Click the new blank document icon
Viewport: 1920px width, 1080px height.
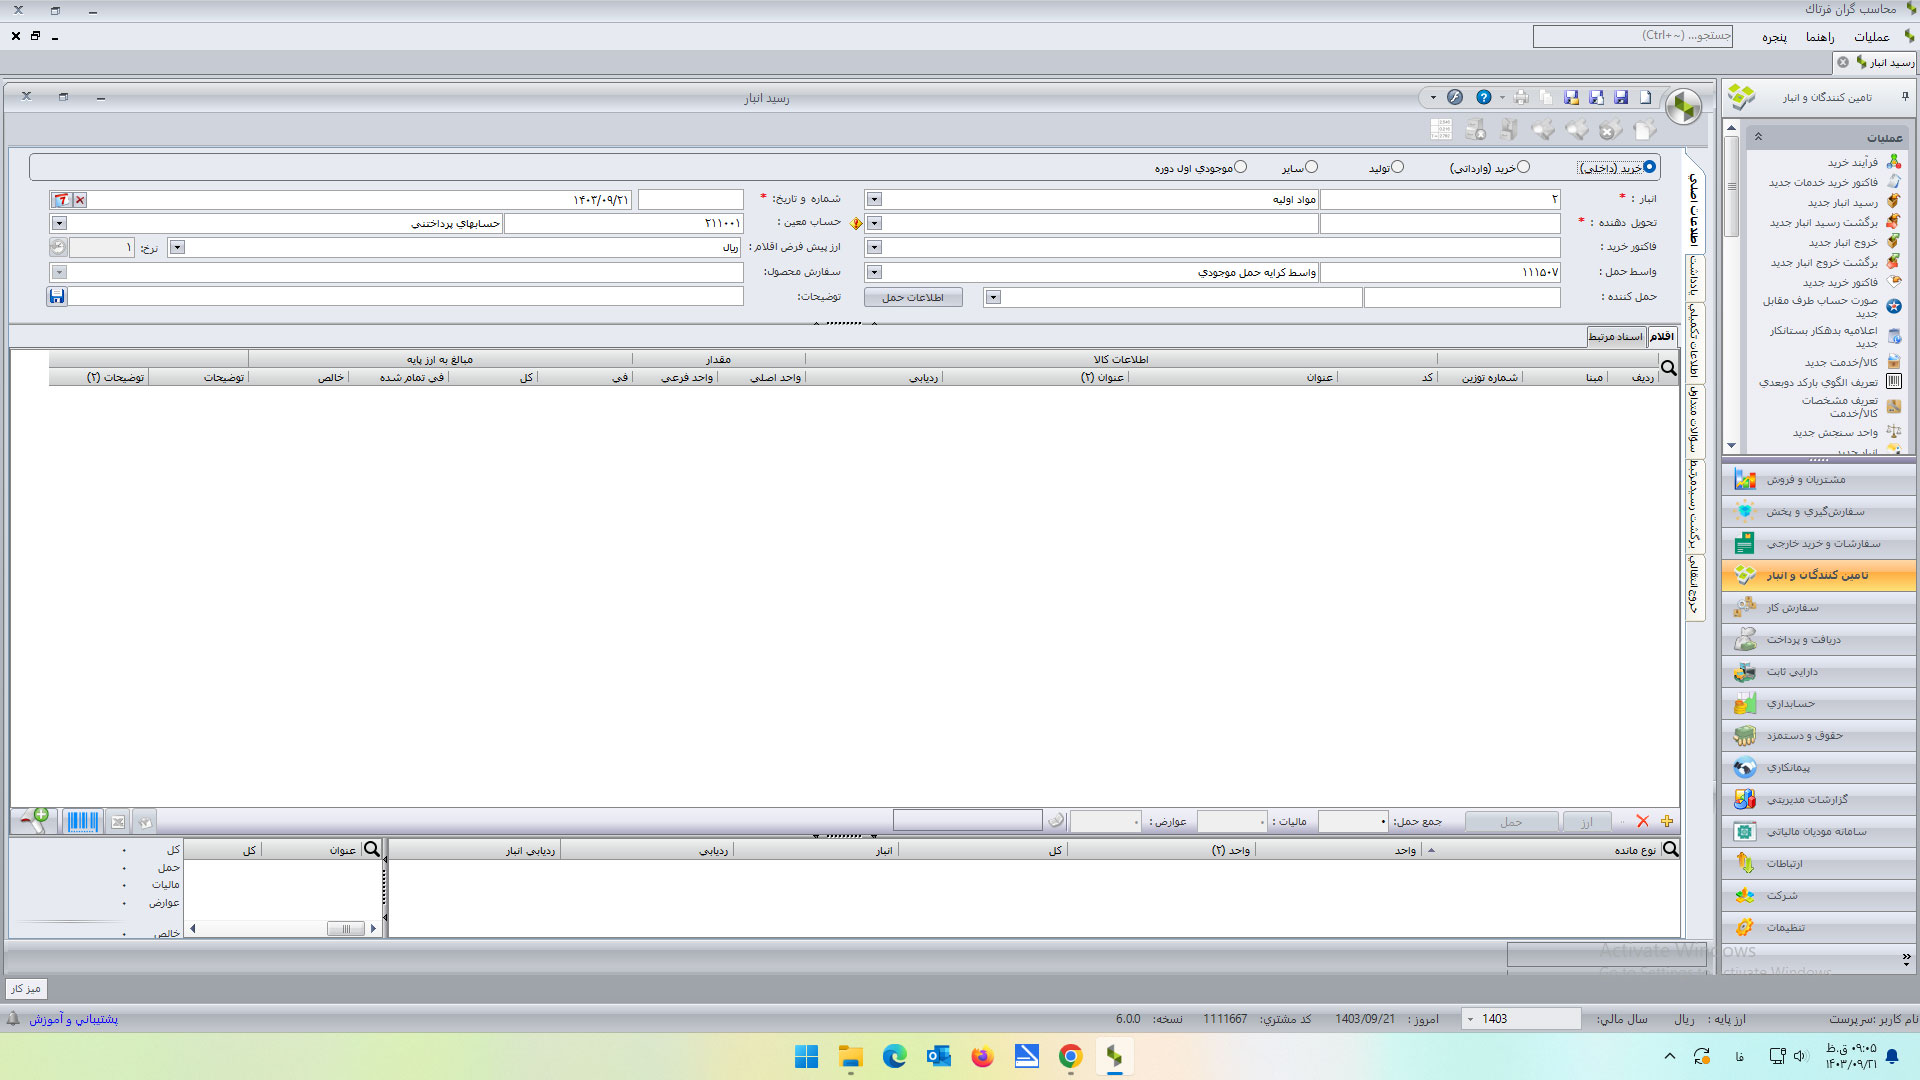[x=1645, y=98]
